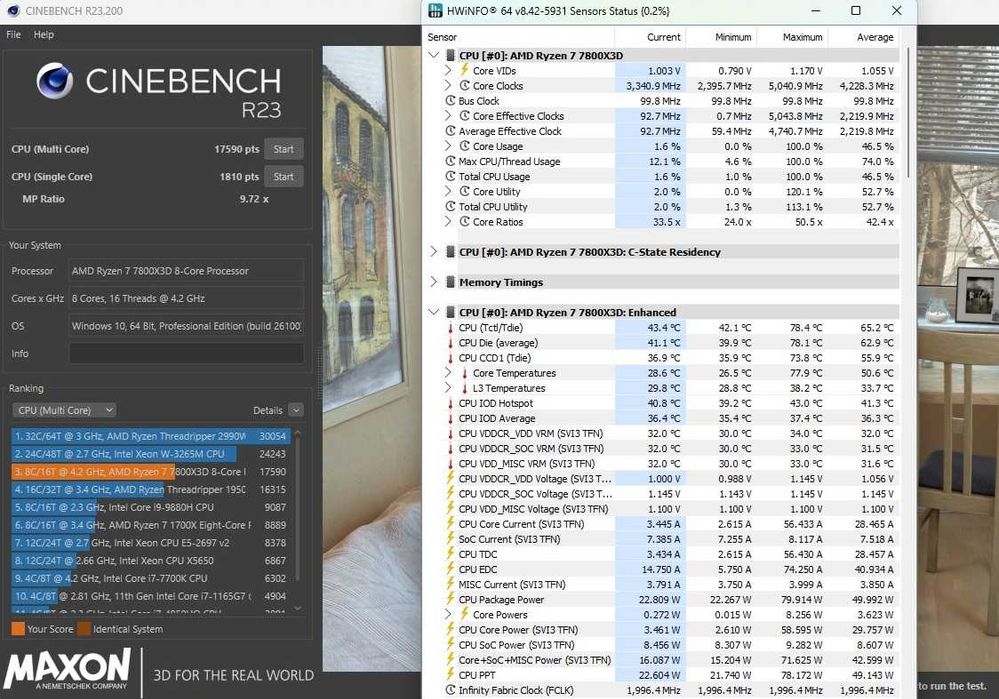Click the Info input field in Cinebench
The width and height of the screenshot is (999, 699).
click(x=186, y=354)
